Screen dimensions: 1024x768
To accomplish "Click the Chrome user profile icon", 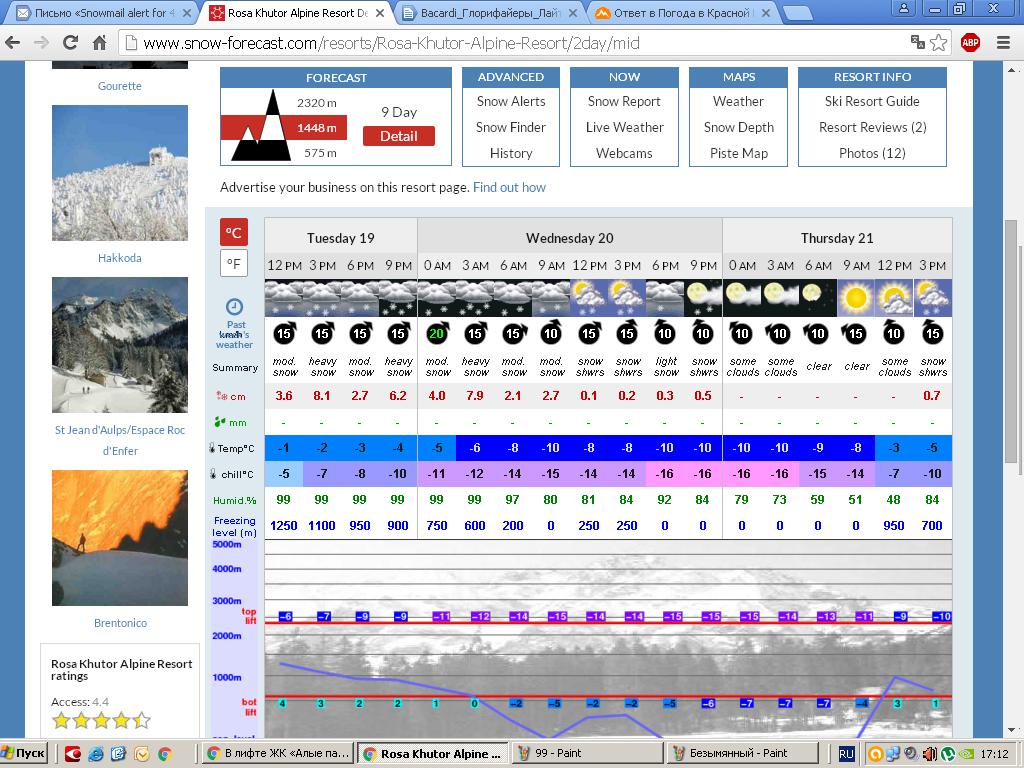I will [x=904, y=9].
